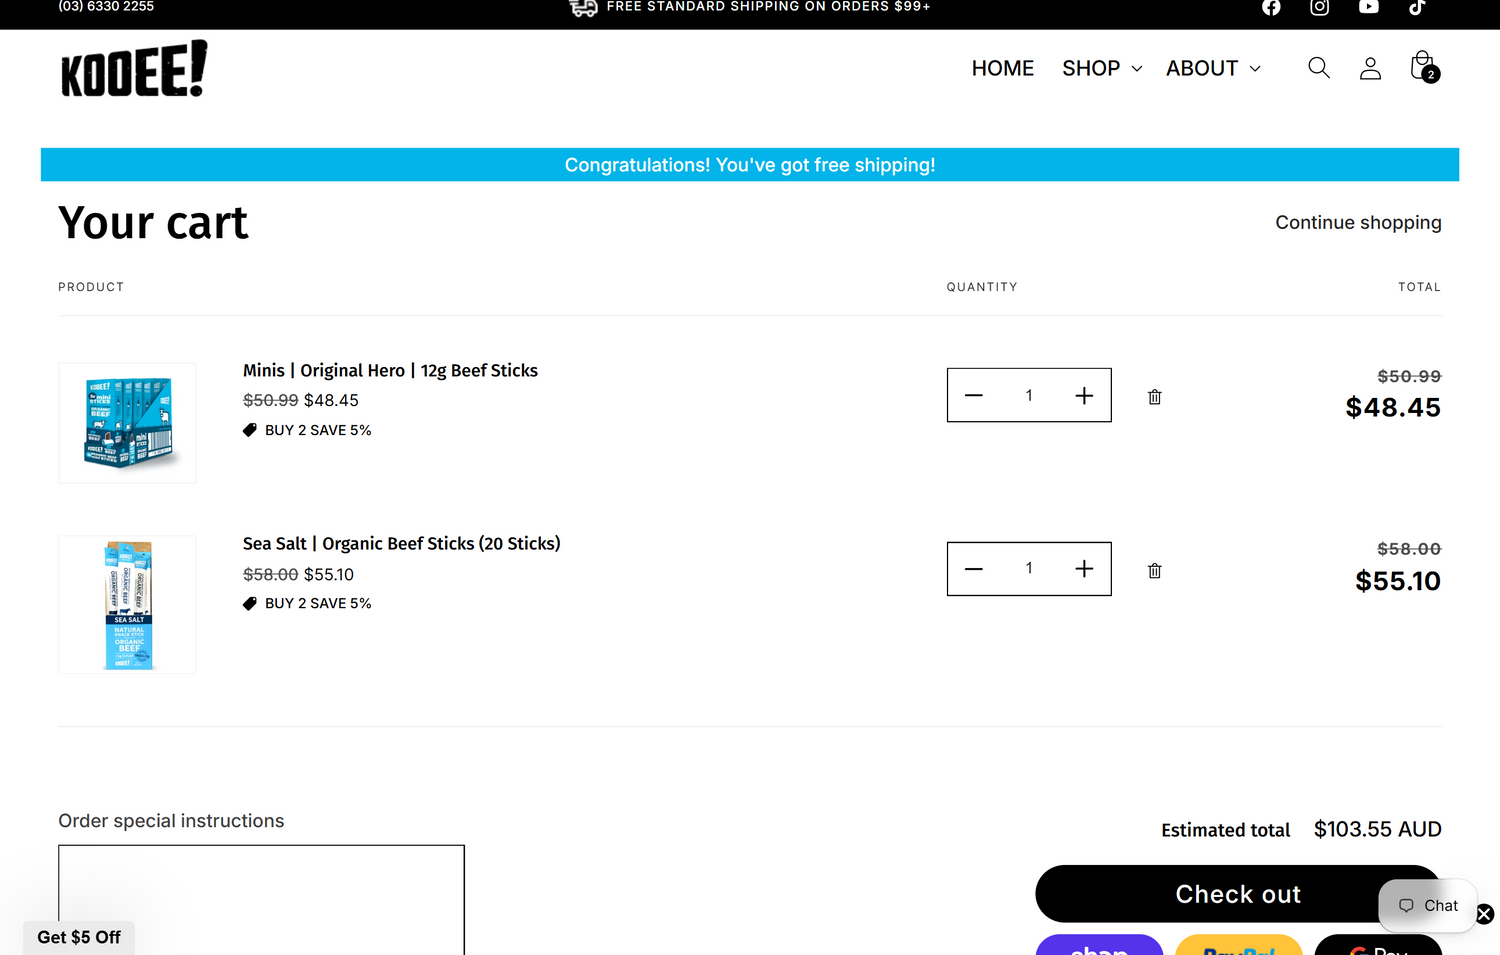This screenshot has height=955, width=1500.
Task: Click Sea Salt Beef Sticks product thumbnail
Action: pyautogui.click(x=127, y=604)
